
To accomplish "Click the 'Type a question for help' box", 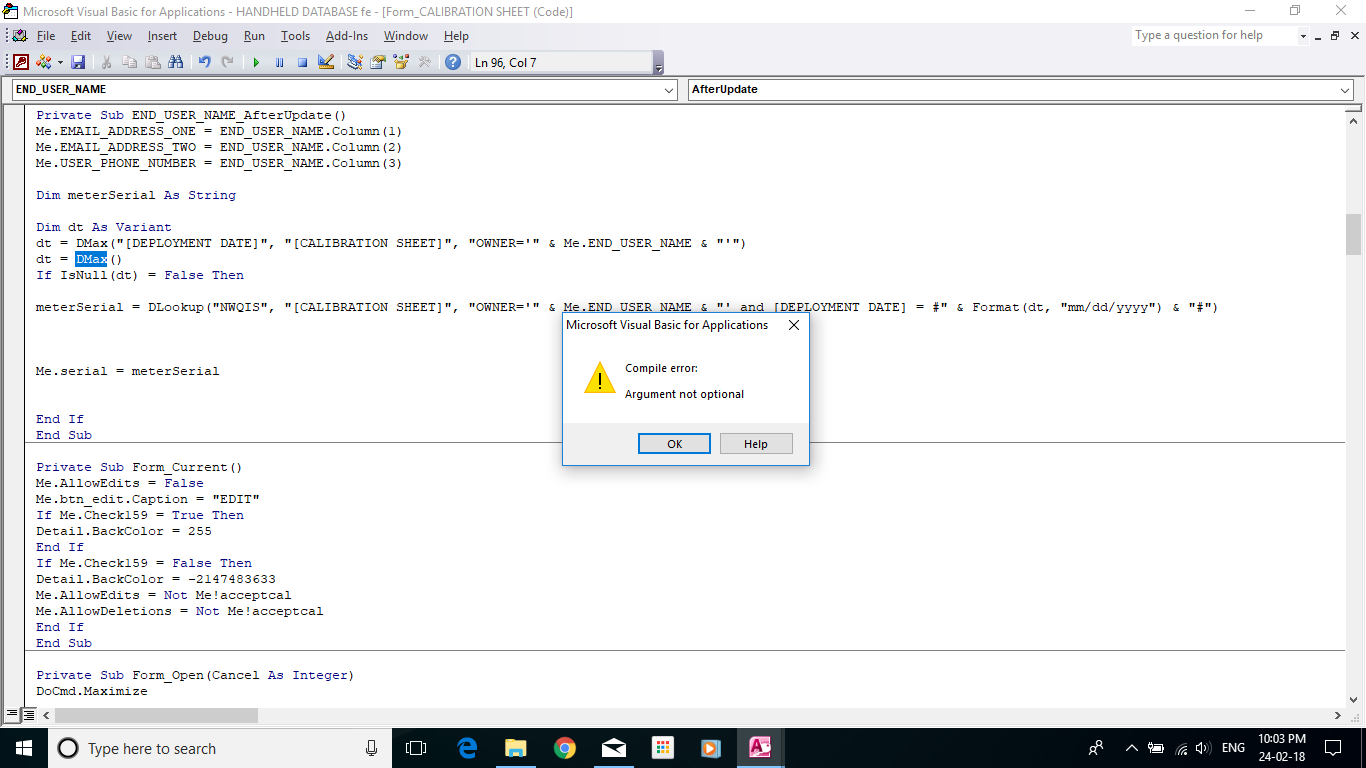I will coord(1214,35).
